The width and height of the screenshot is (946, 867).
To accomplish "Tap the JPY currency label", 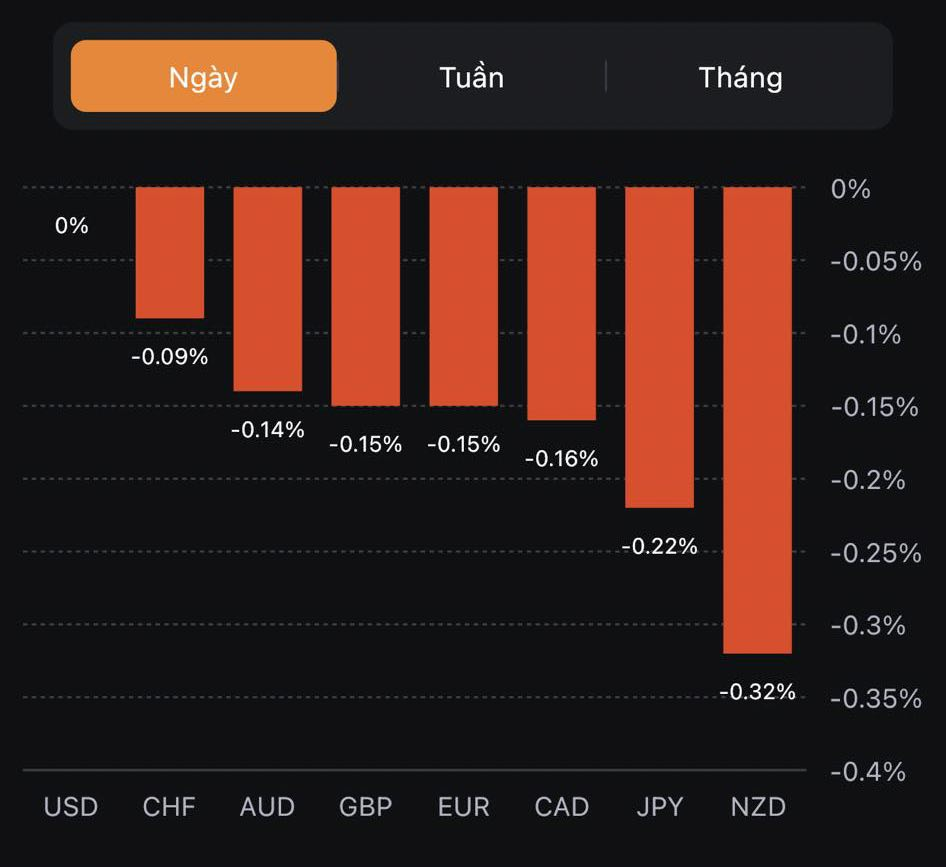I will click(659, 807).
